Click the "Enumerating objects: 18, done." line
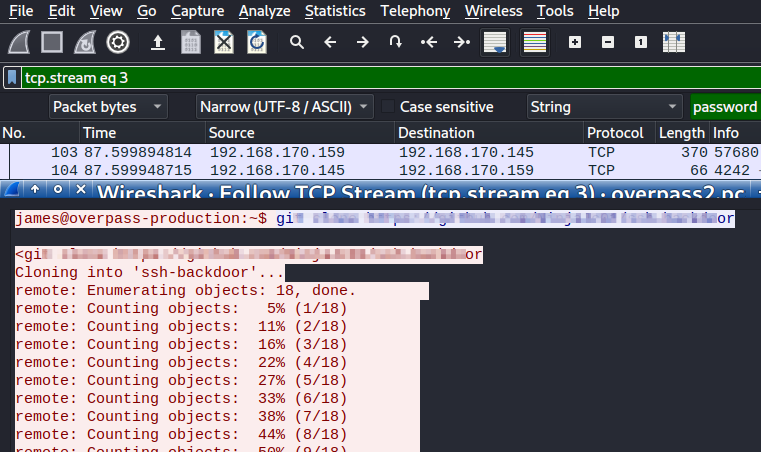This screenshot has height=452, width=761. (x=221, y=290)
